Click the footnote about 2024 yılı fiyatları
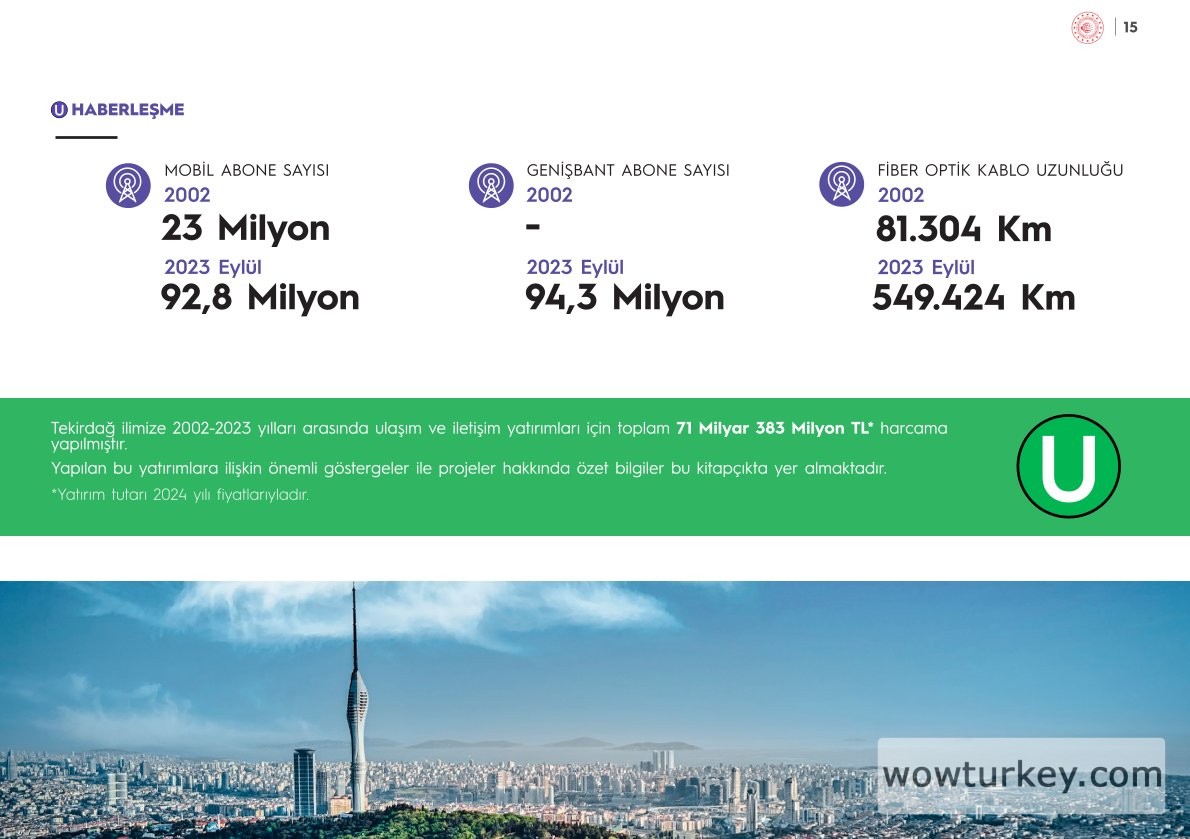 (180, 495)
